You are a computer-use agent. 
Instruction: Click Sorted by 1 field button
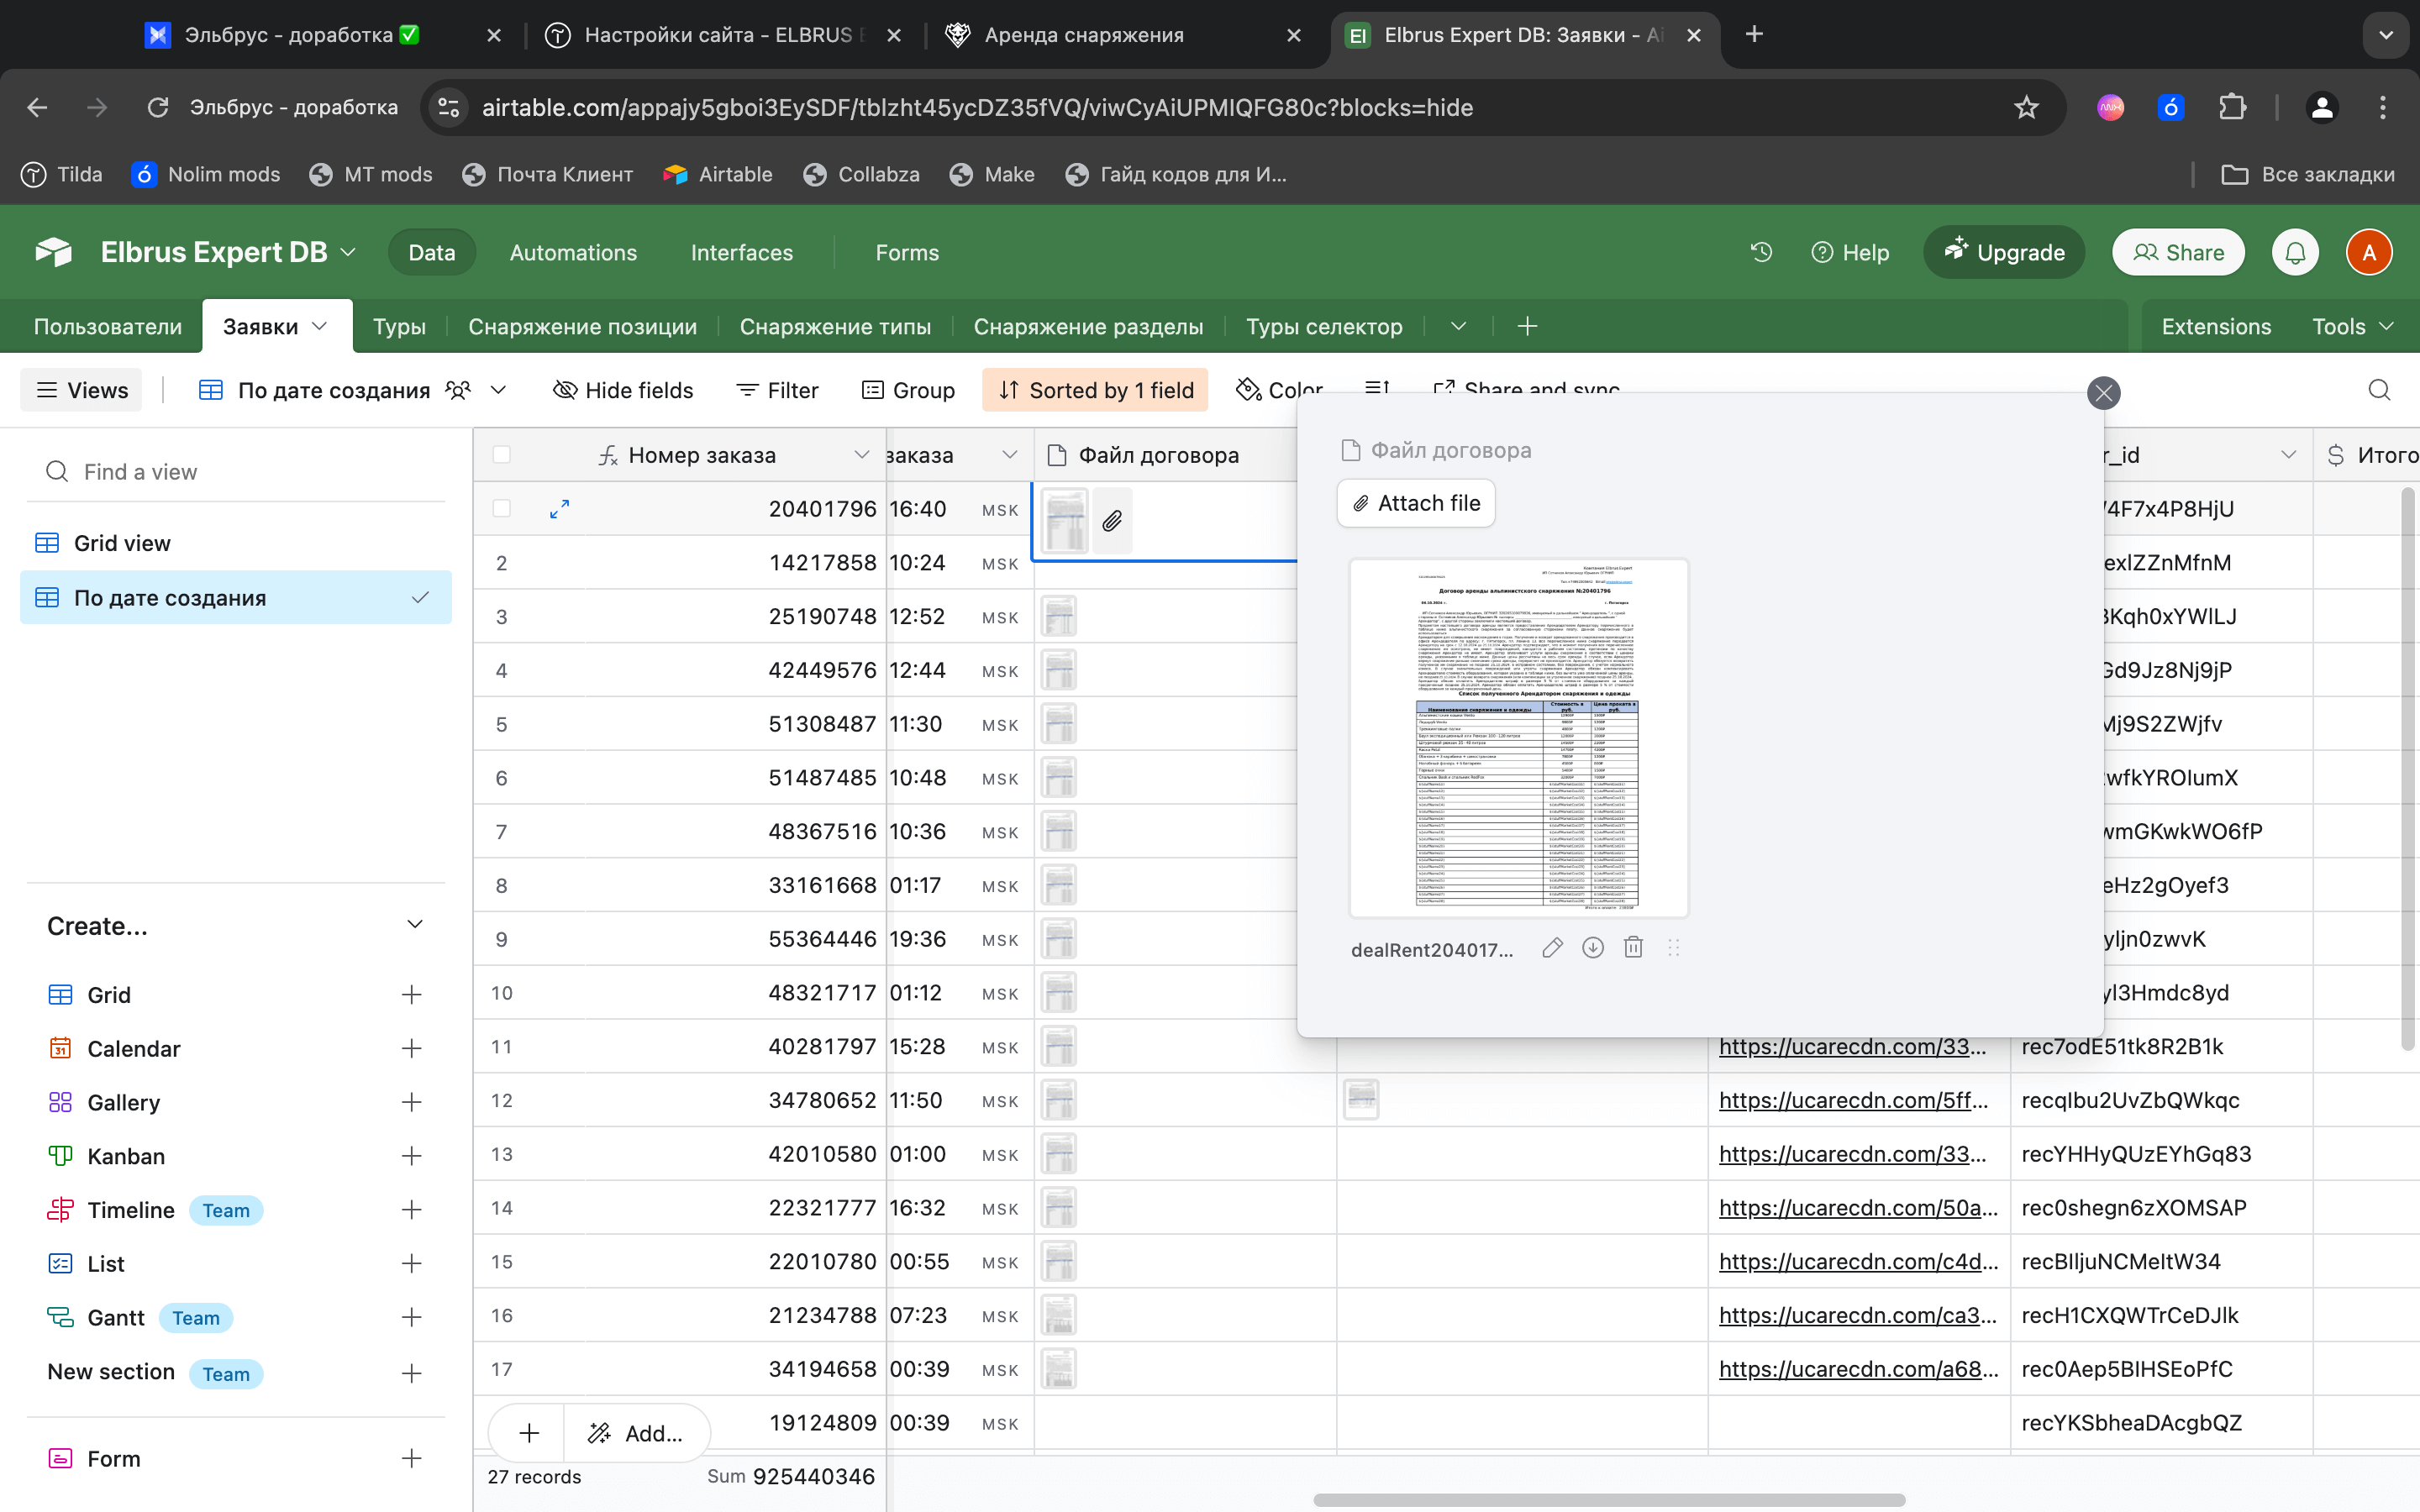coord(1095,390)
